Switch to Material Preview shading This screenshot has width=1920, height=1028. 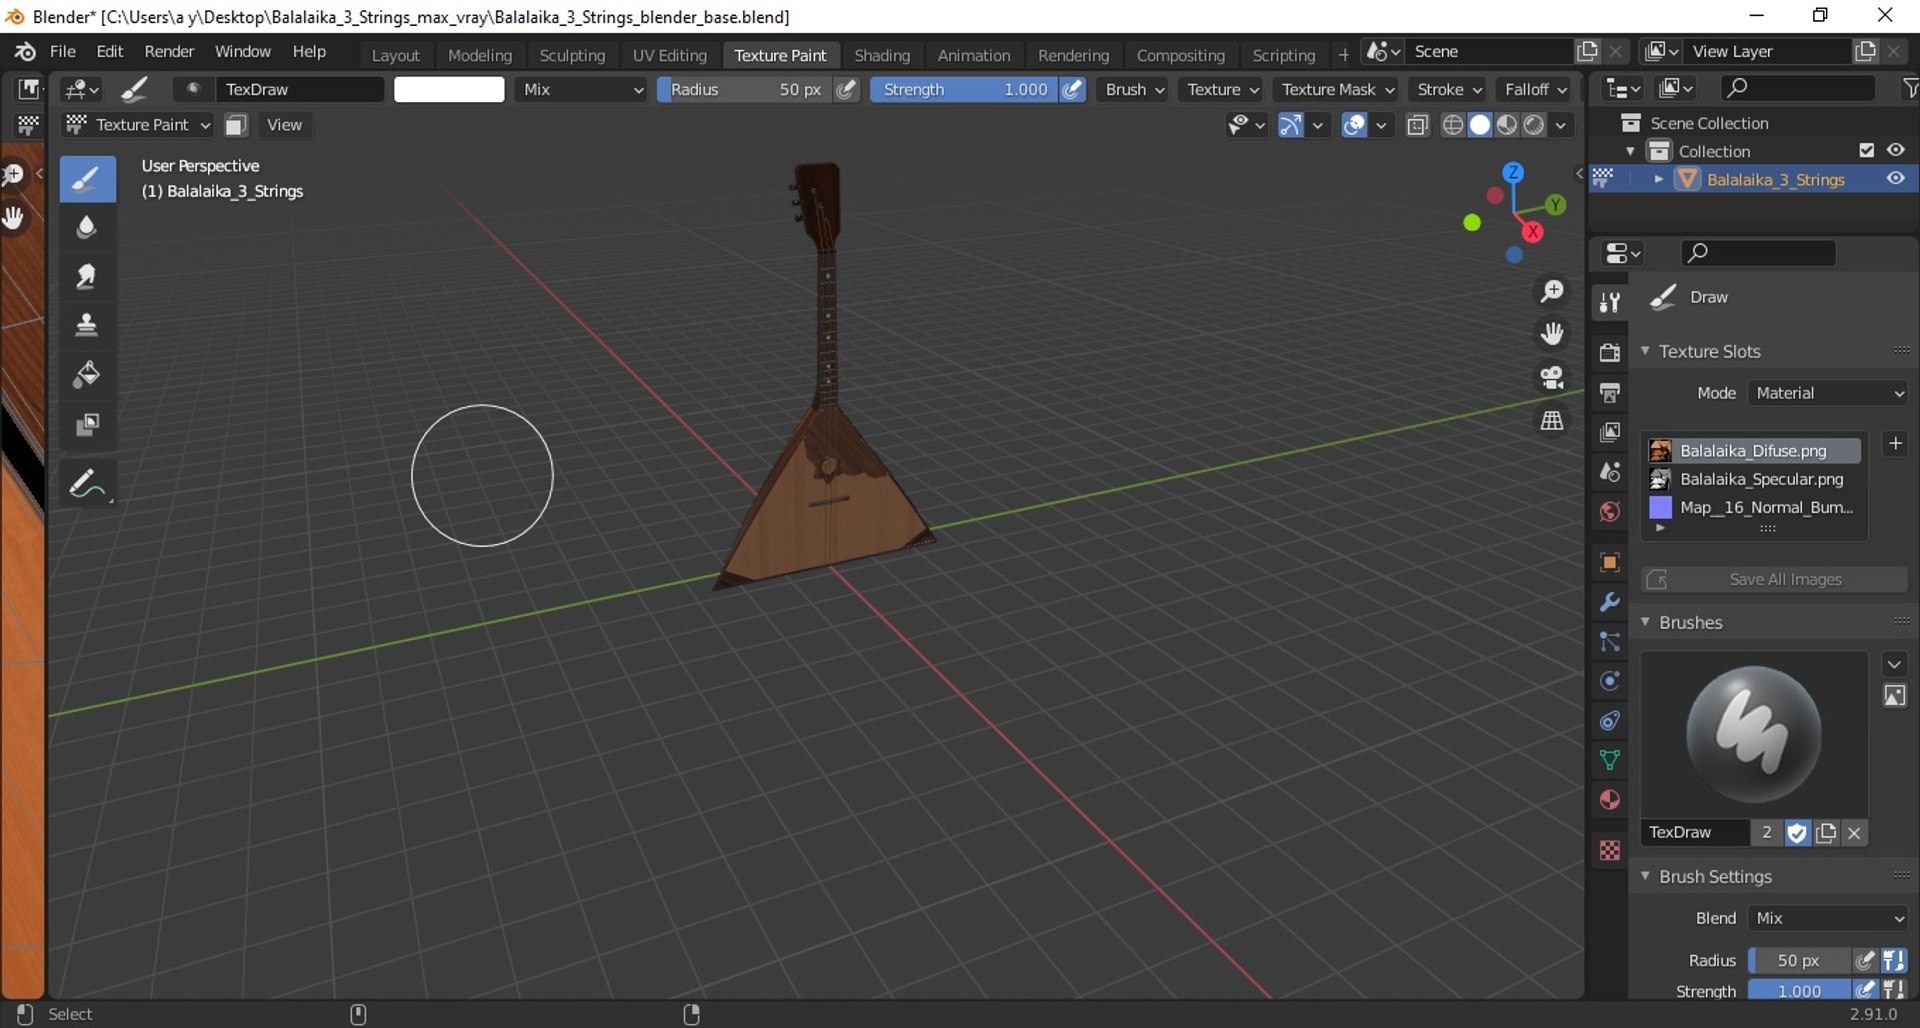click(x=1507, y=125)
